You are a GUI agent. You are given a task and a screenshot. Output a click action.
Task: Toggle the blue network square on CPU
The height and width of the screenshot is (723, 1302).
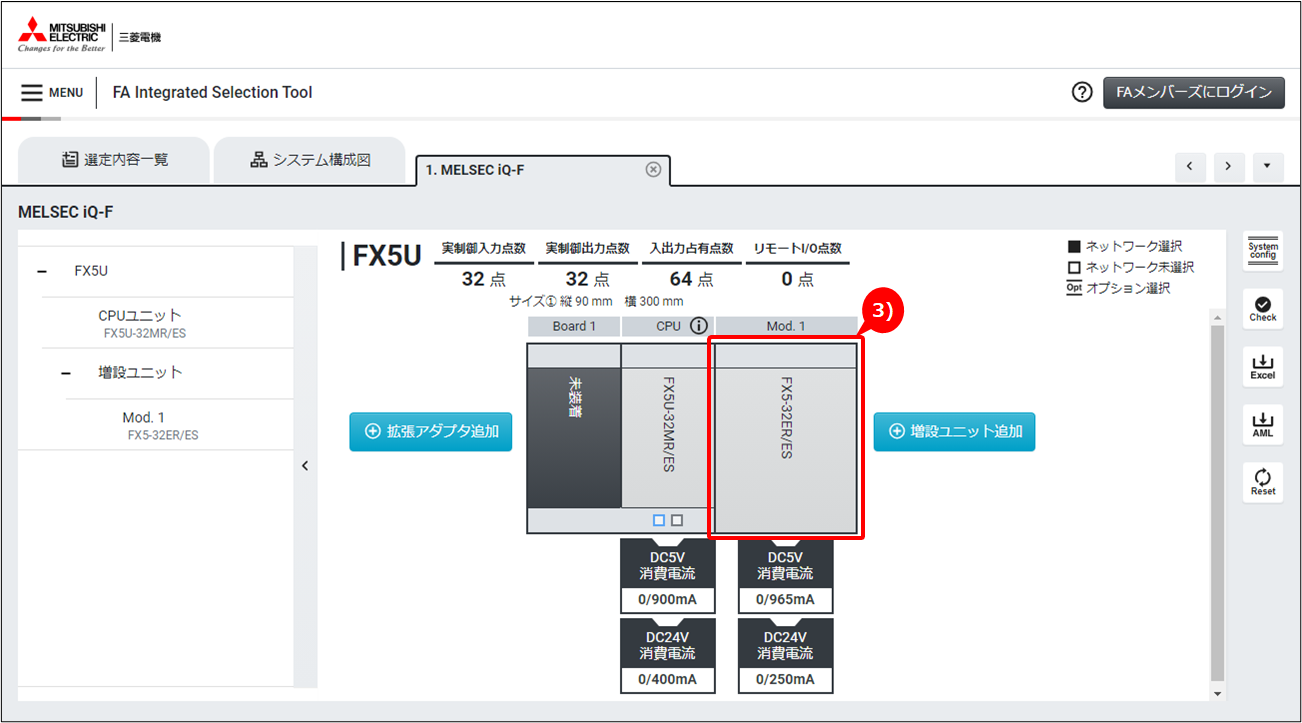[x=659, y=520]
